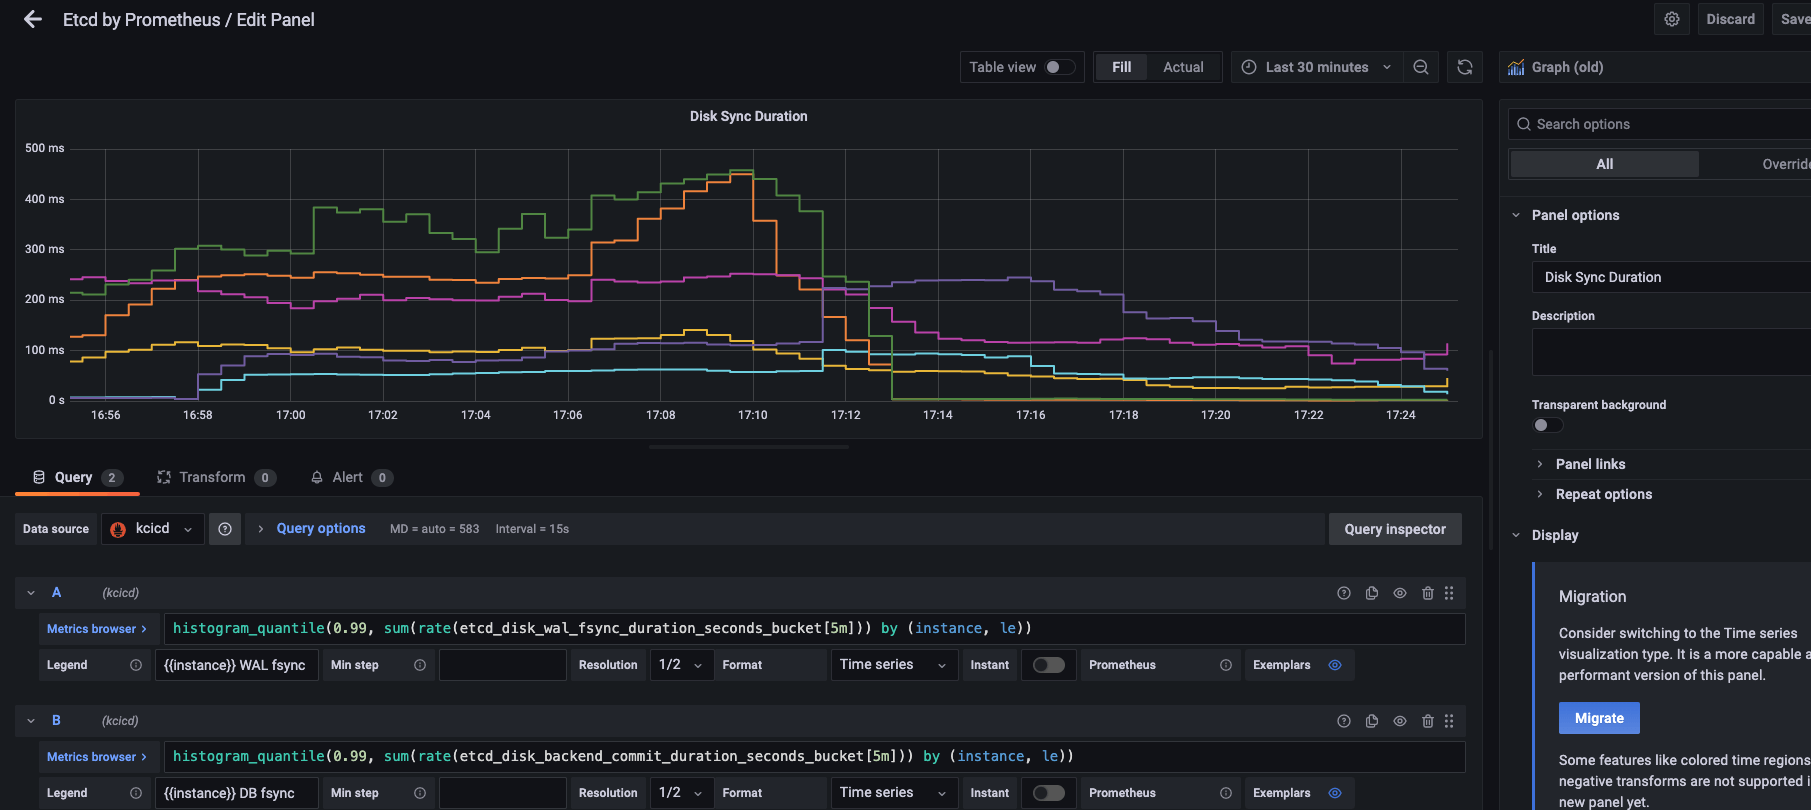
Task: Toggle the Table view switch
Action: (1059, 67)
